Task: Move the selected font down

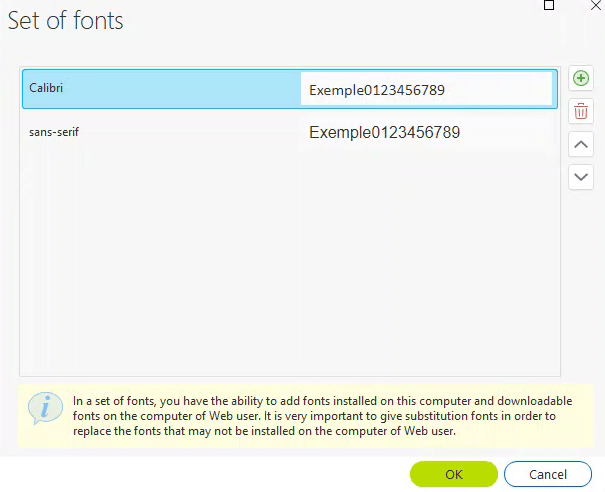Action: click(x=580, y=177)
